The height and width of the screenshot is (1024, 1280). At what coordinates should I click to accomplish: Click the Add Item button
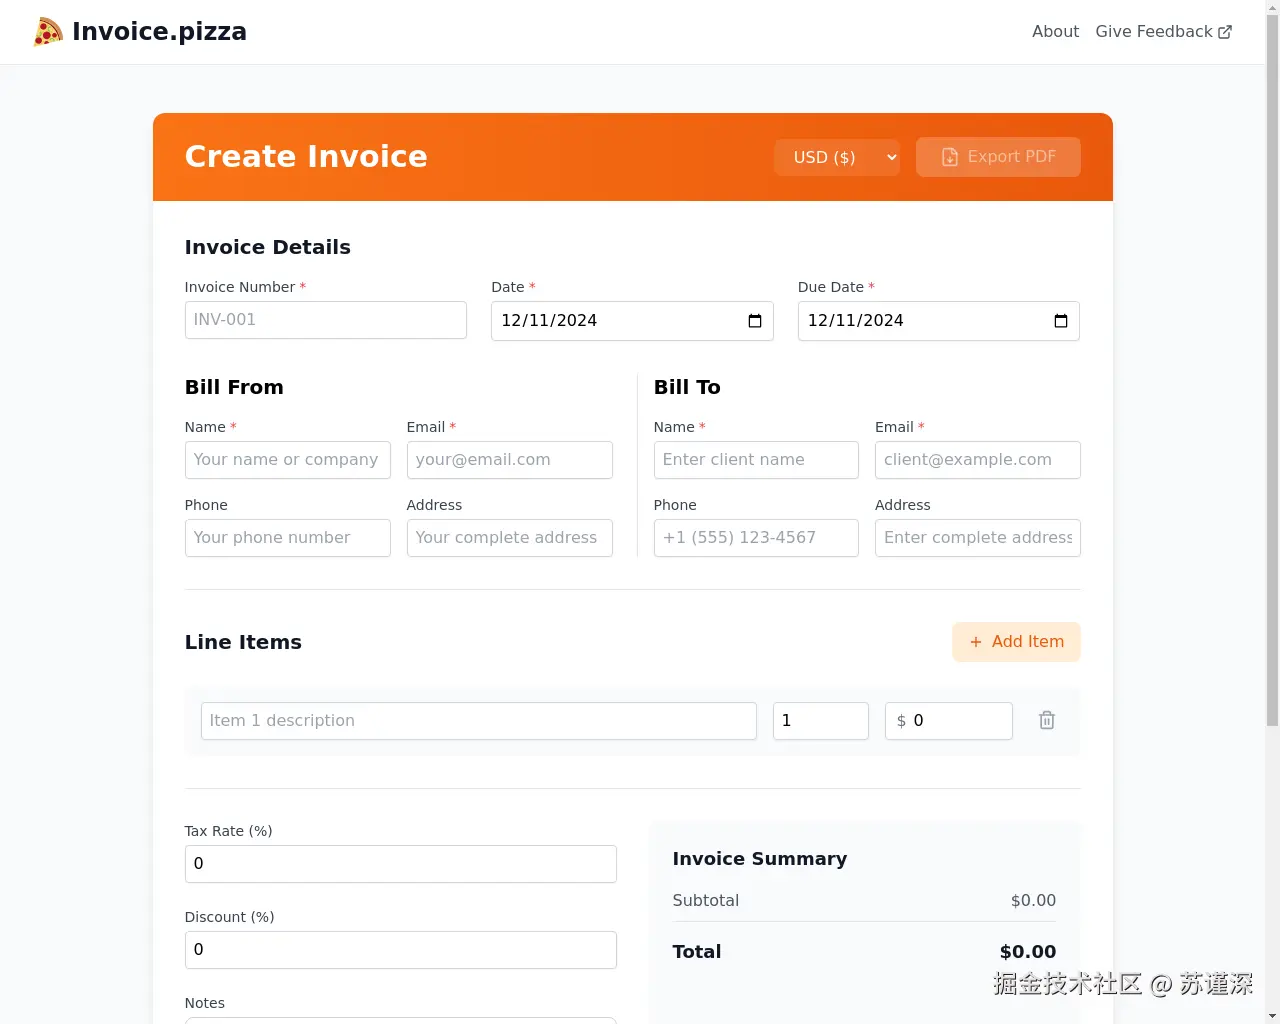coord(1016,642)
